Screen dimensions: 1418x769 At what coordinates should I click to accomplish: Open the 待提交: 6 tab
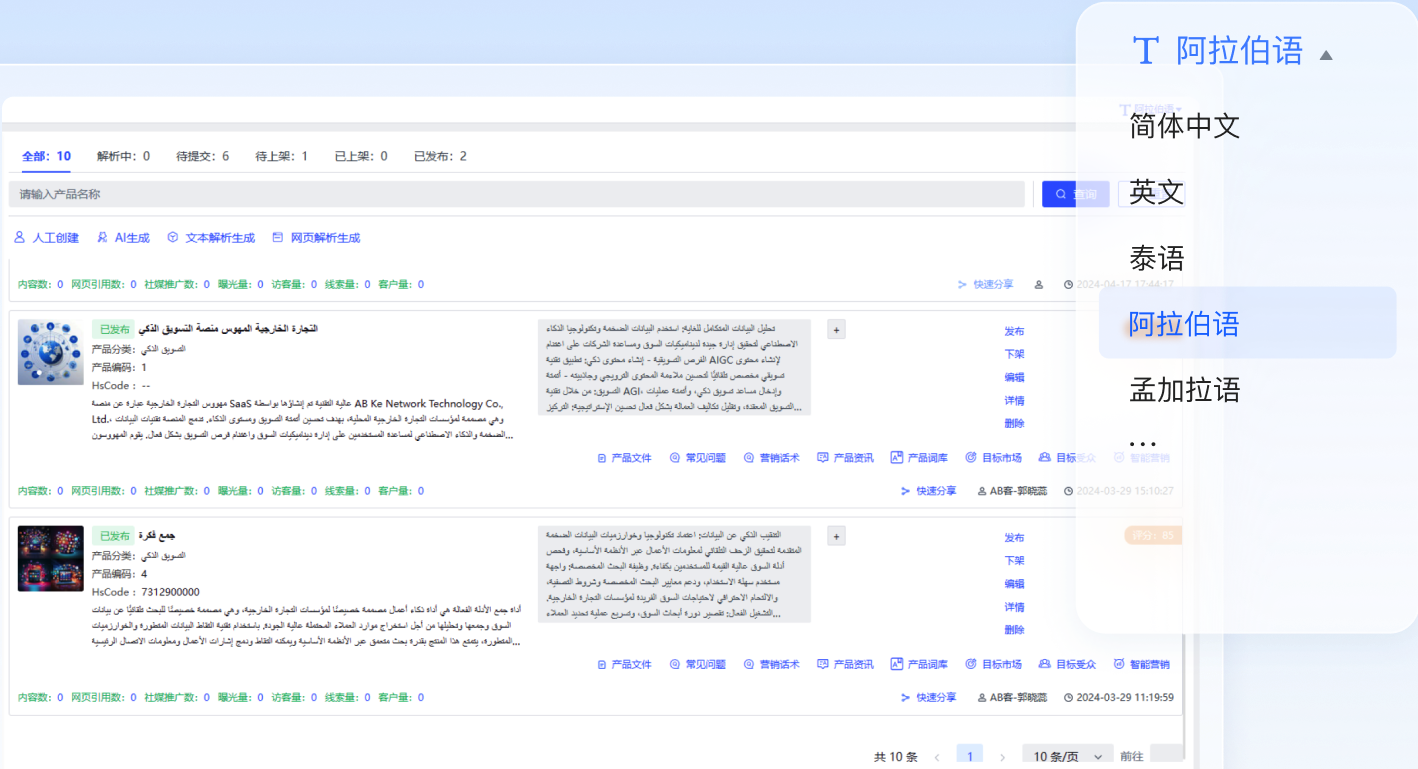[202, 156]
